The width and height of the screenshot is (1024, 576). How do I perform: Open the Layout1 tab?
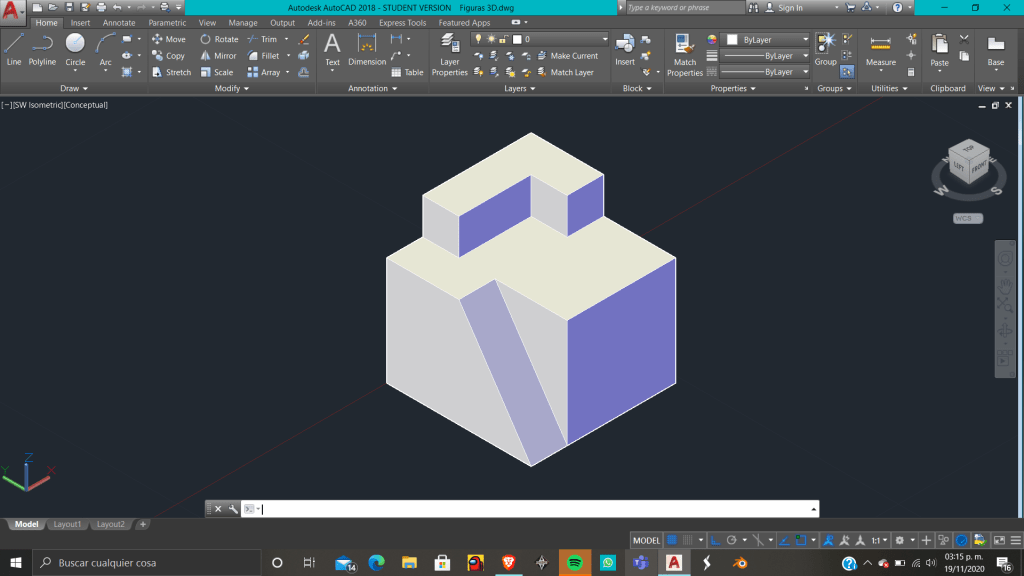click(67, 524)
